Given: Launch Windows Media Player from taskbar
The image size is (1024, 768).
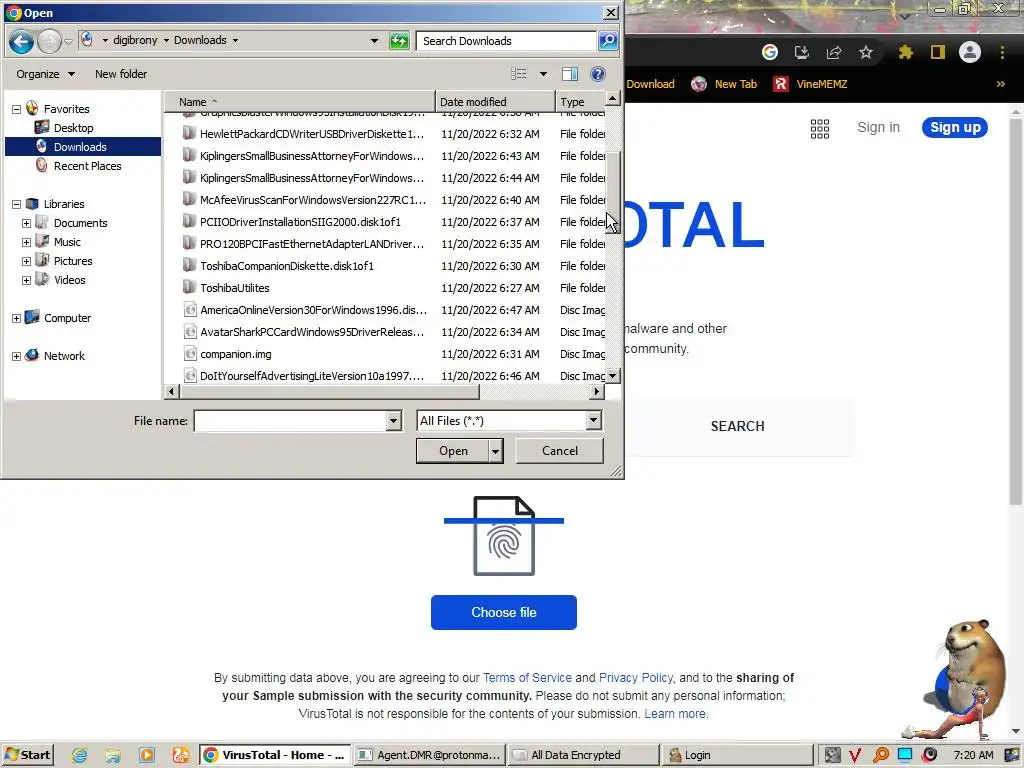Looking at the screenshot, I should 147,755.
